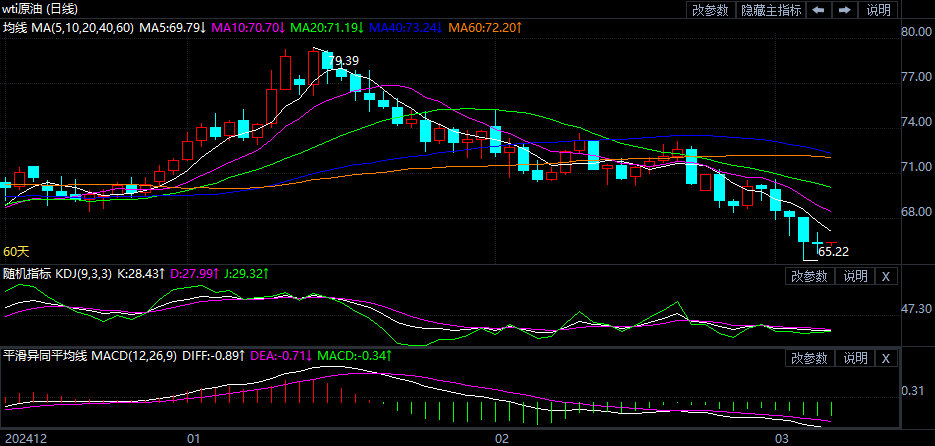Click the 80.00 price axis label
The width and height of the screenshot is (935, 446).
tap(917, 32)
